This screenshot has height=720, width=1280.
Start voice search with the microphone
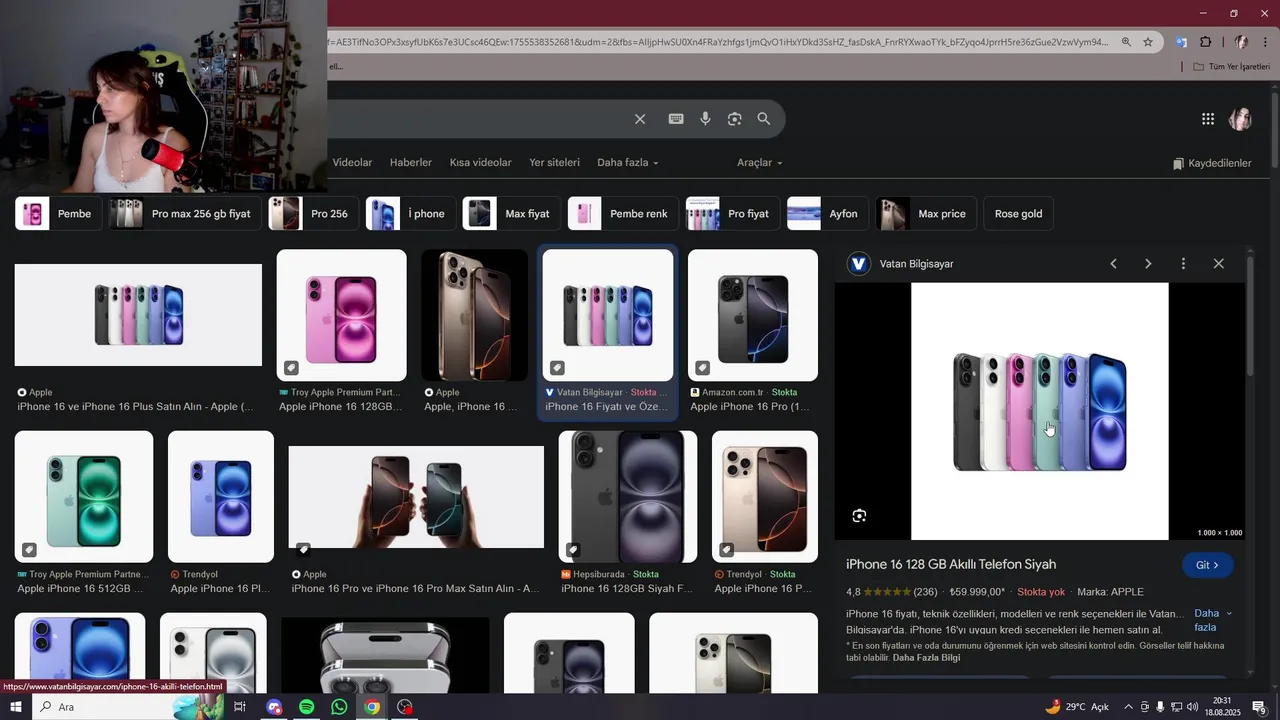705,119
